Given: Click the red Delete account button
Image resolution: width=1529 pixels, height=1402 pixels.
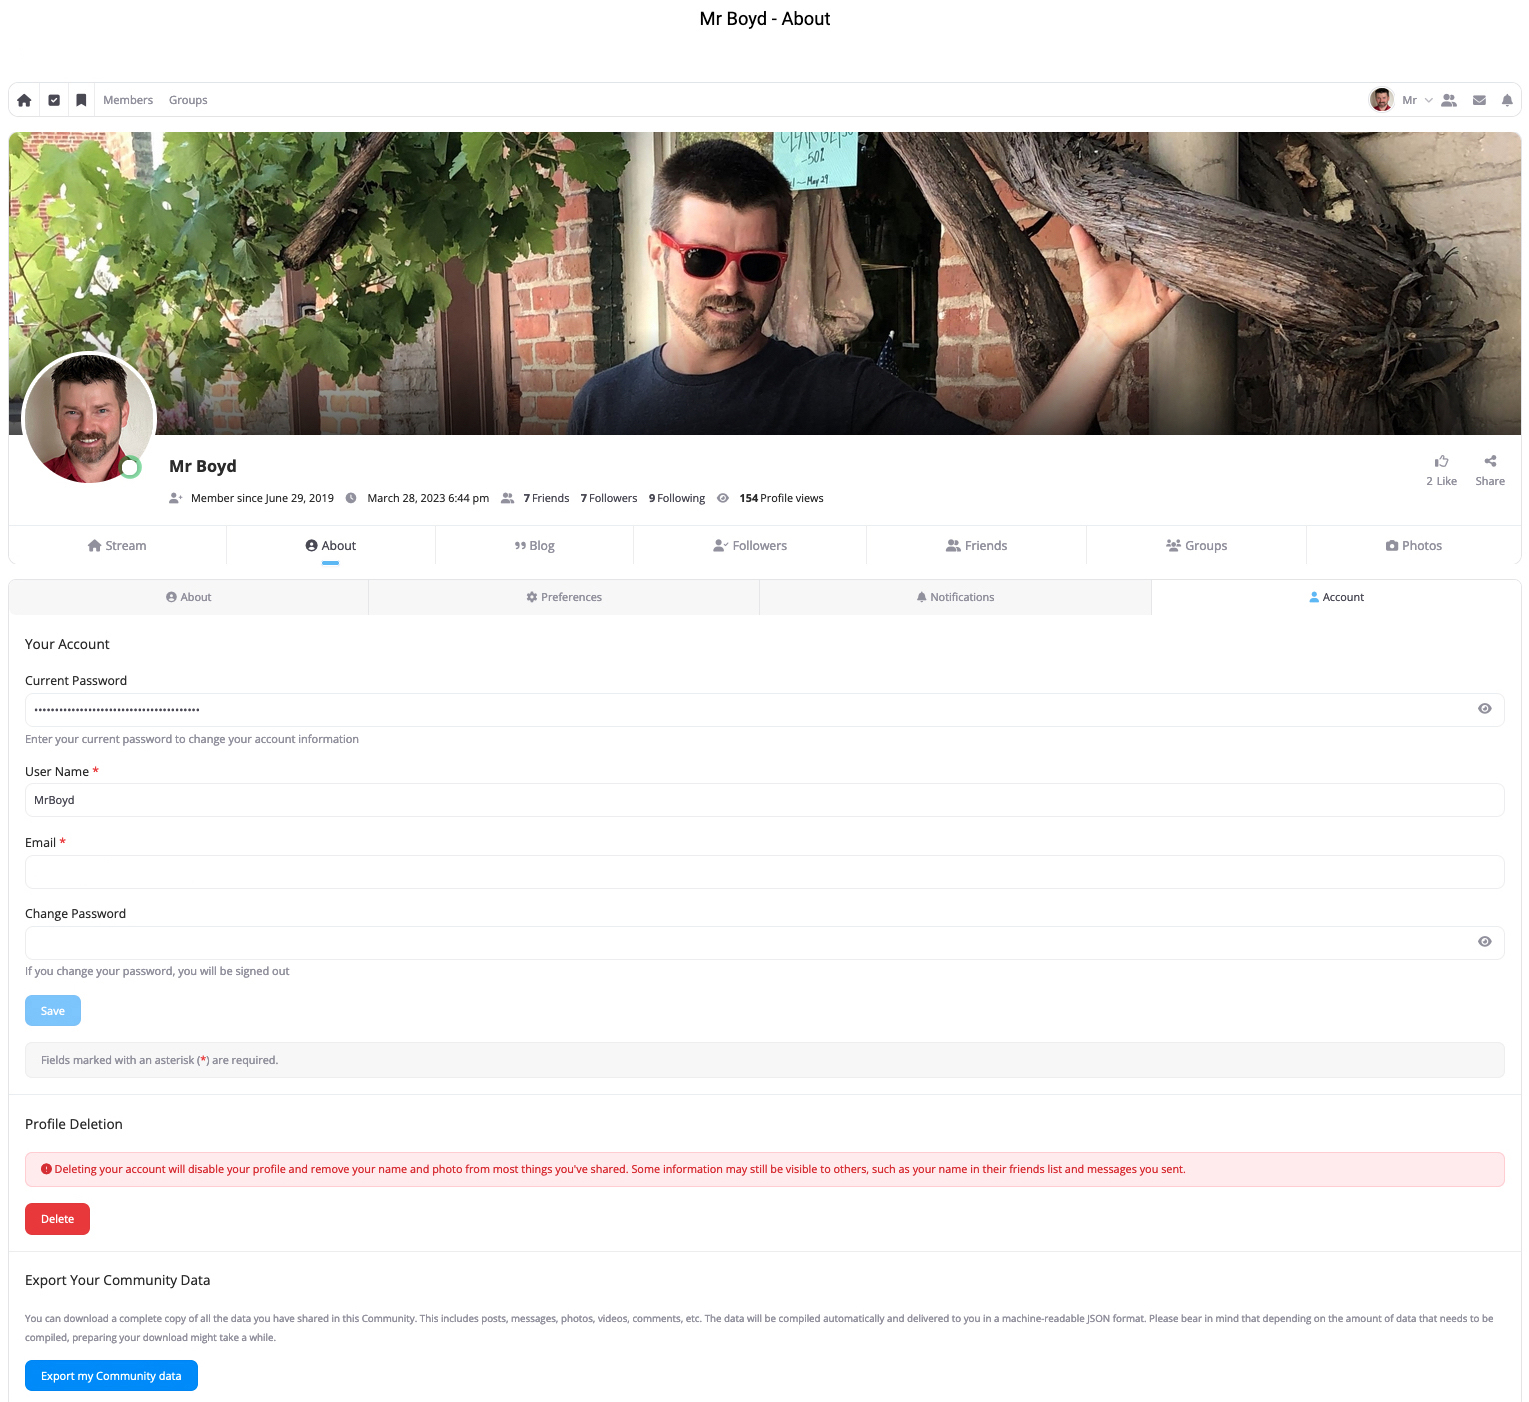Looking at the screenshot, I should (57, 1219).
